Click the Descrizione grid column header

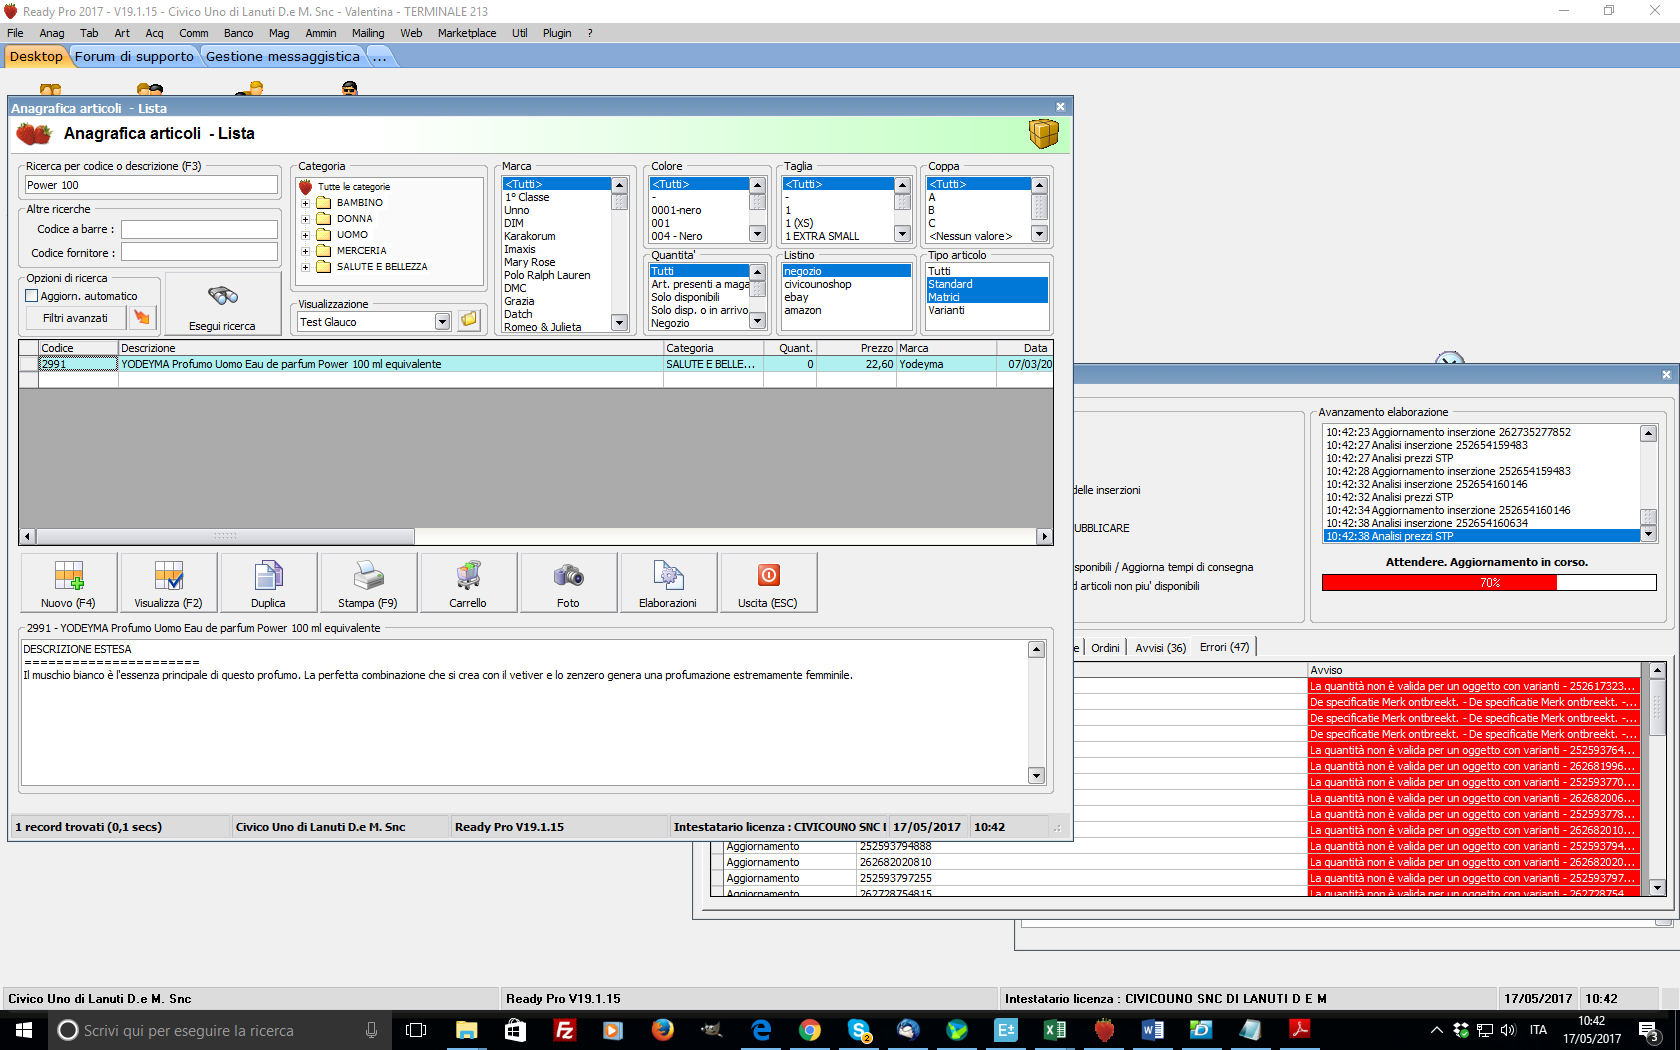tap(391, 348)
